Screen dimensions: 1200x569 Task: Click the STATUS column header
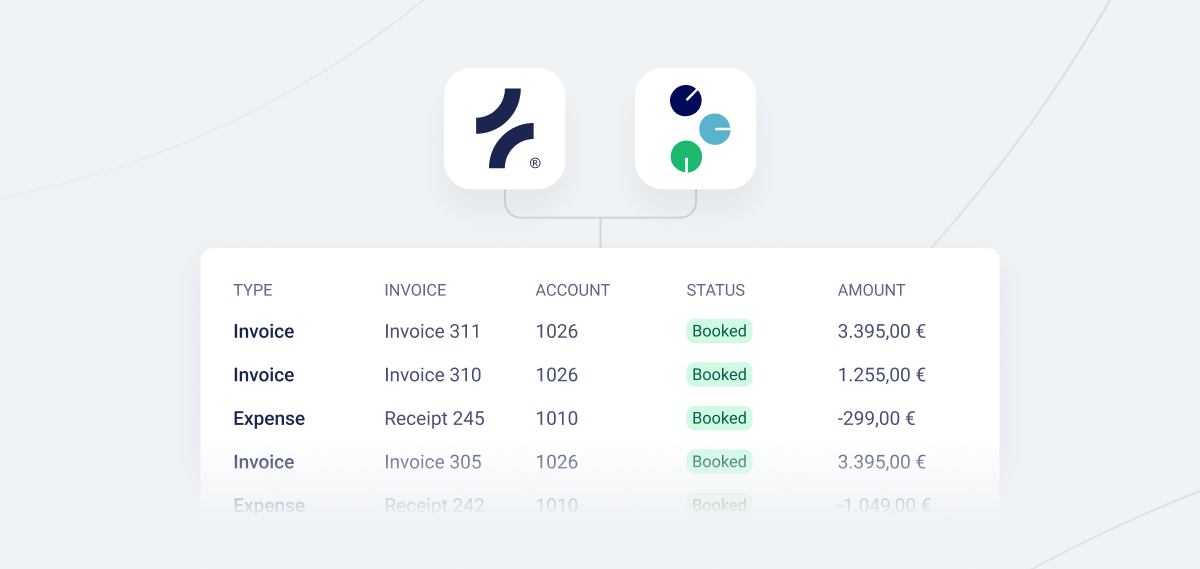coord(716,290)
